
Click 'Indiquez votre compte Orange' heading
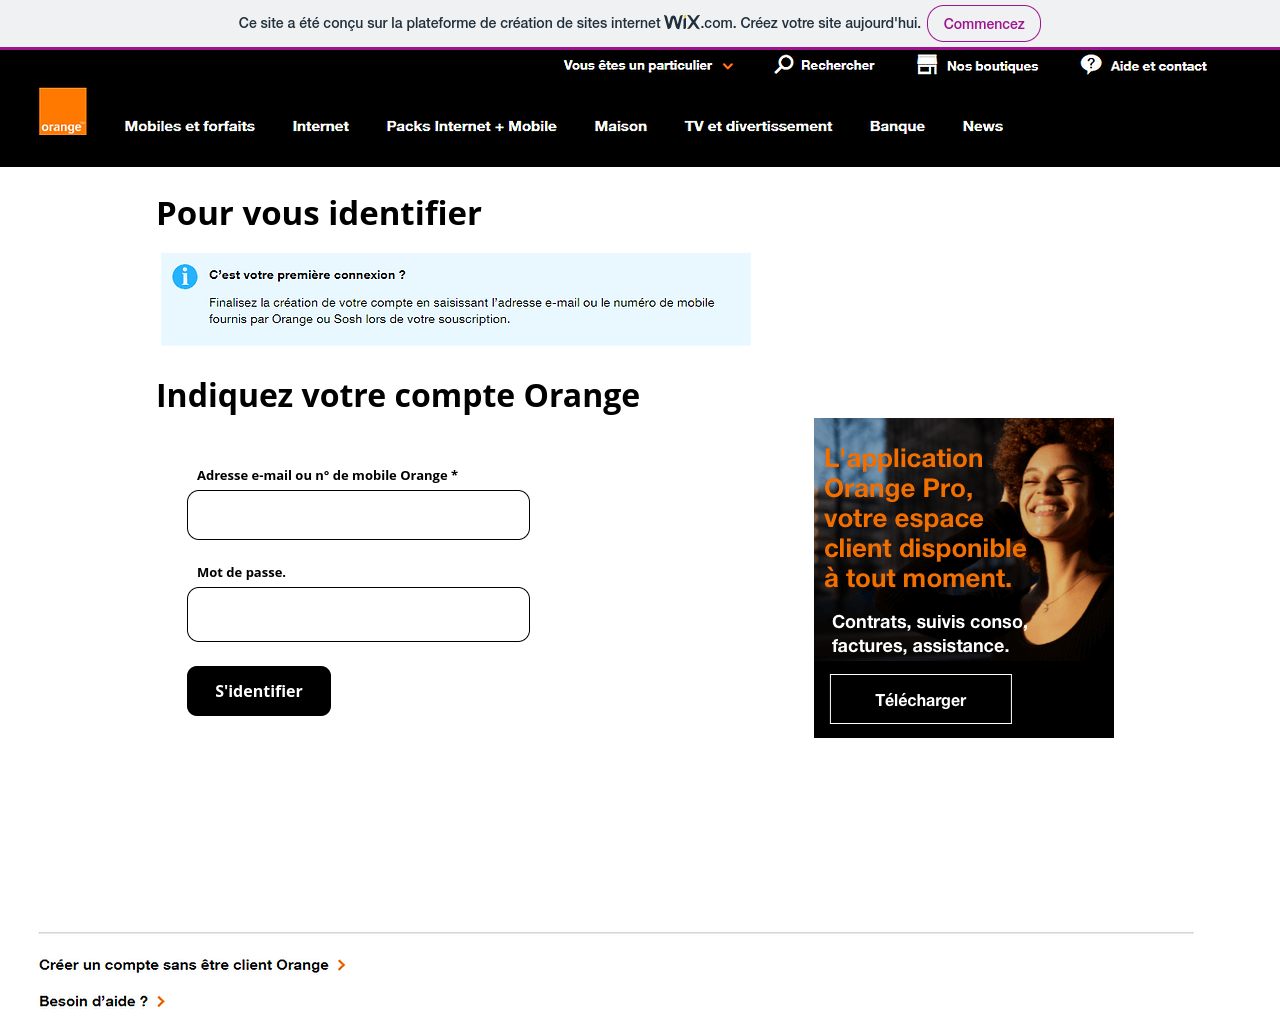point(398,395)
